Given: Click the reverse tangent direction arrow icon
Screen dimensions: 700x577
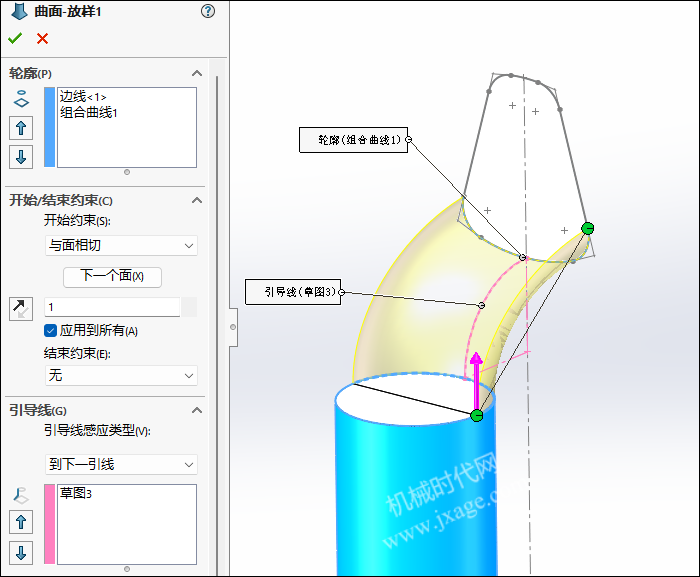Looking at the screenshot, I should pyautogui.click(x=21, y=308).
